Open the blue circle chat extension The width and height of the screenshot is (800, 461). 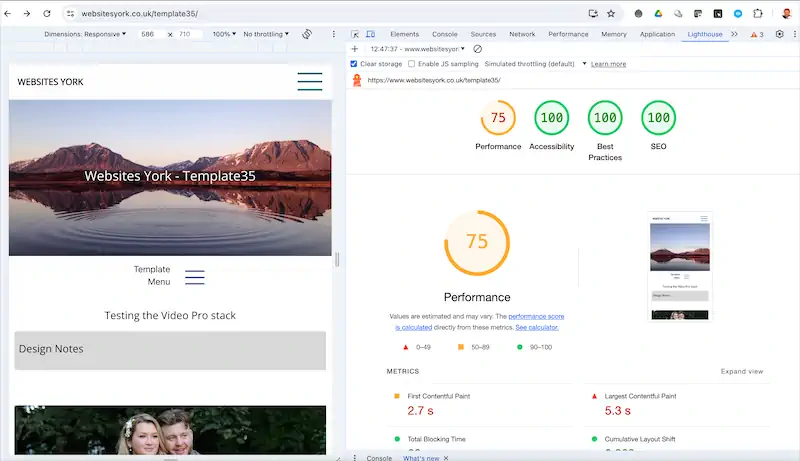point(738,14)
